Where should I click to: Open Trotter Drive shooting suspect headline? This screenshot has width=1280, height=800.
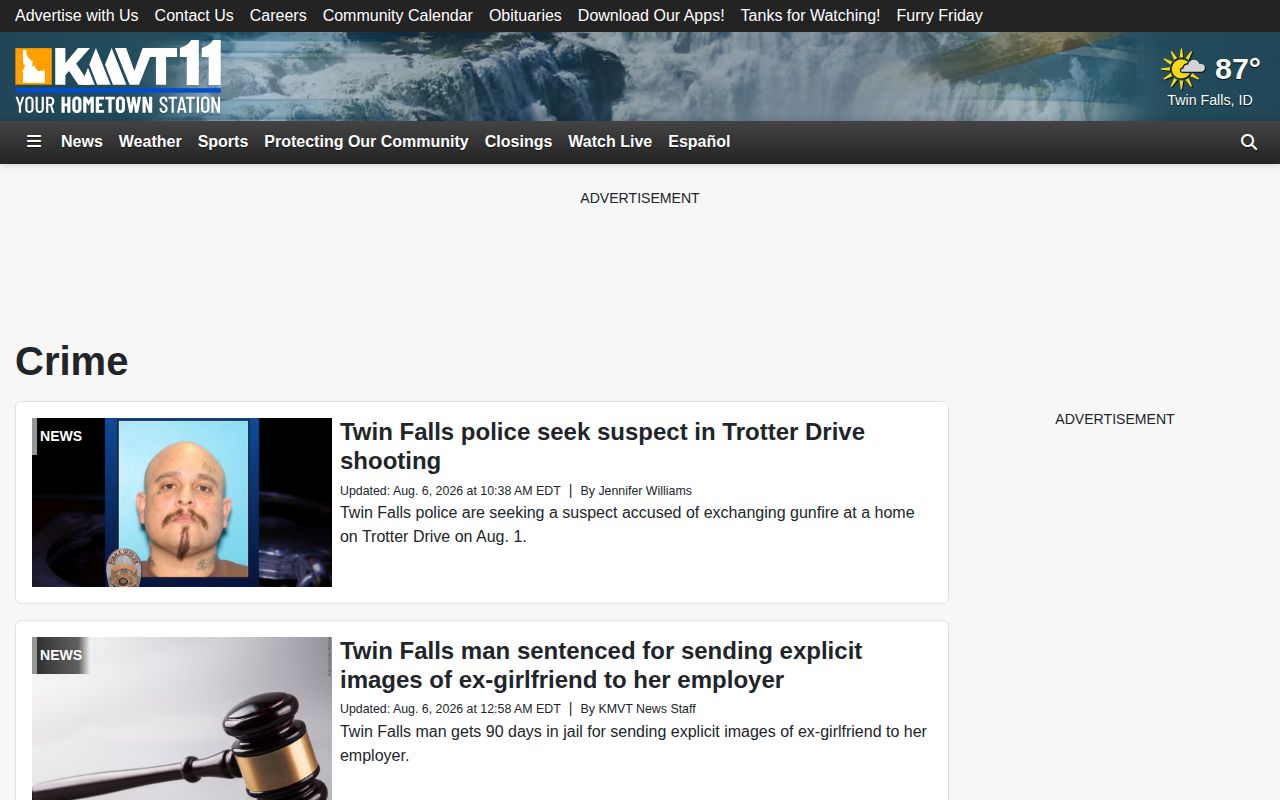602,446
